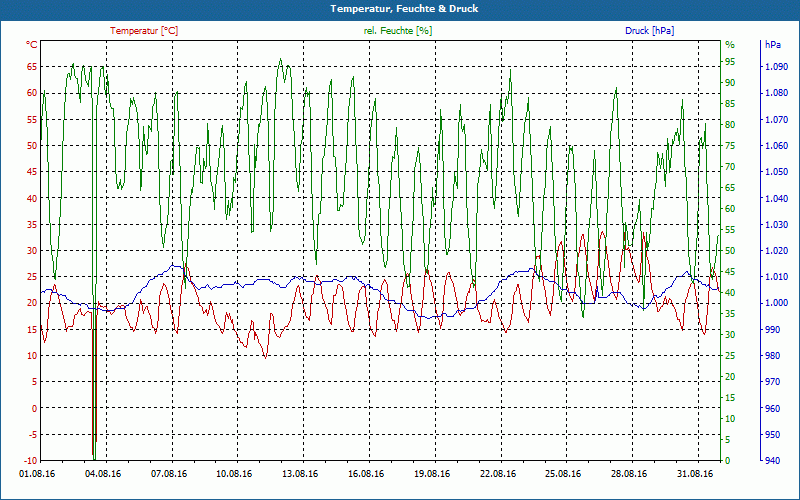Click the date label "31.08.16"
The height and width of the screenshot is (500, 800).
point(695,474)
